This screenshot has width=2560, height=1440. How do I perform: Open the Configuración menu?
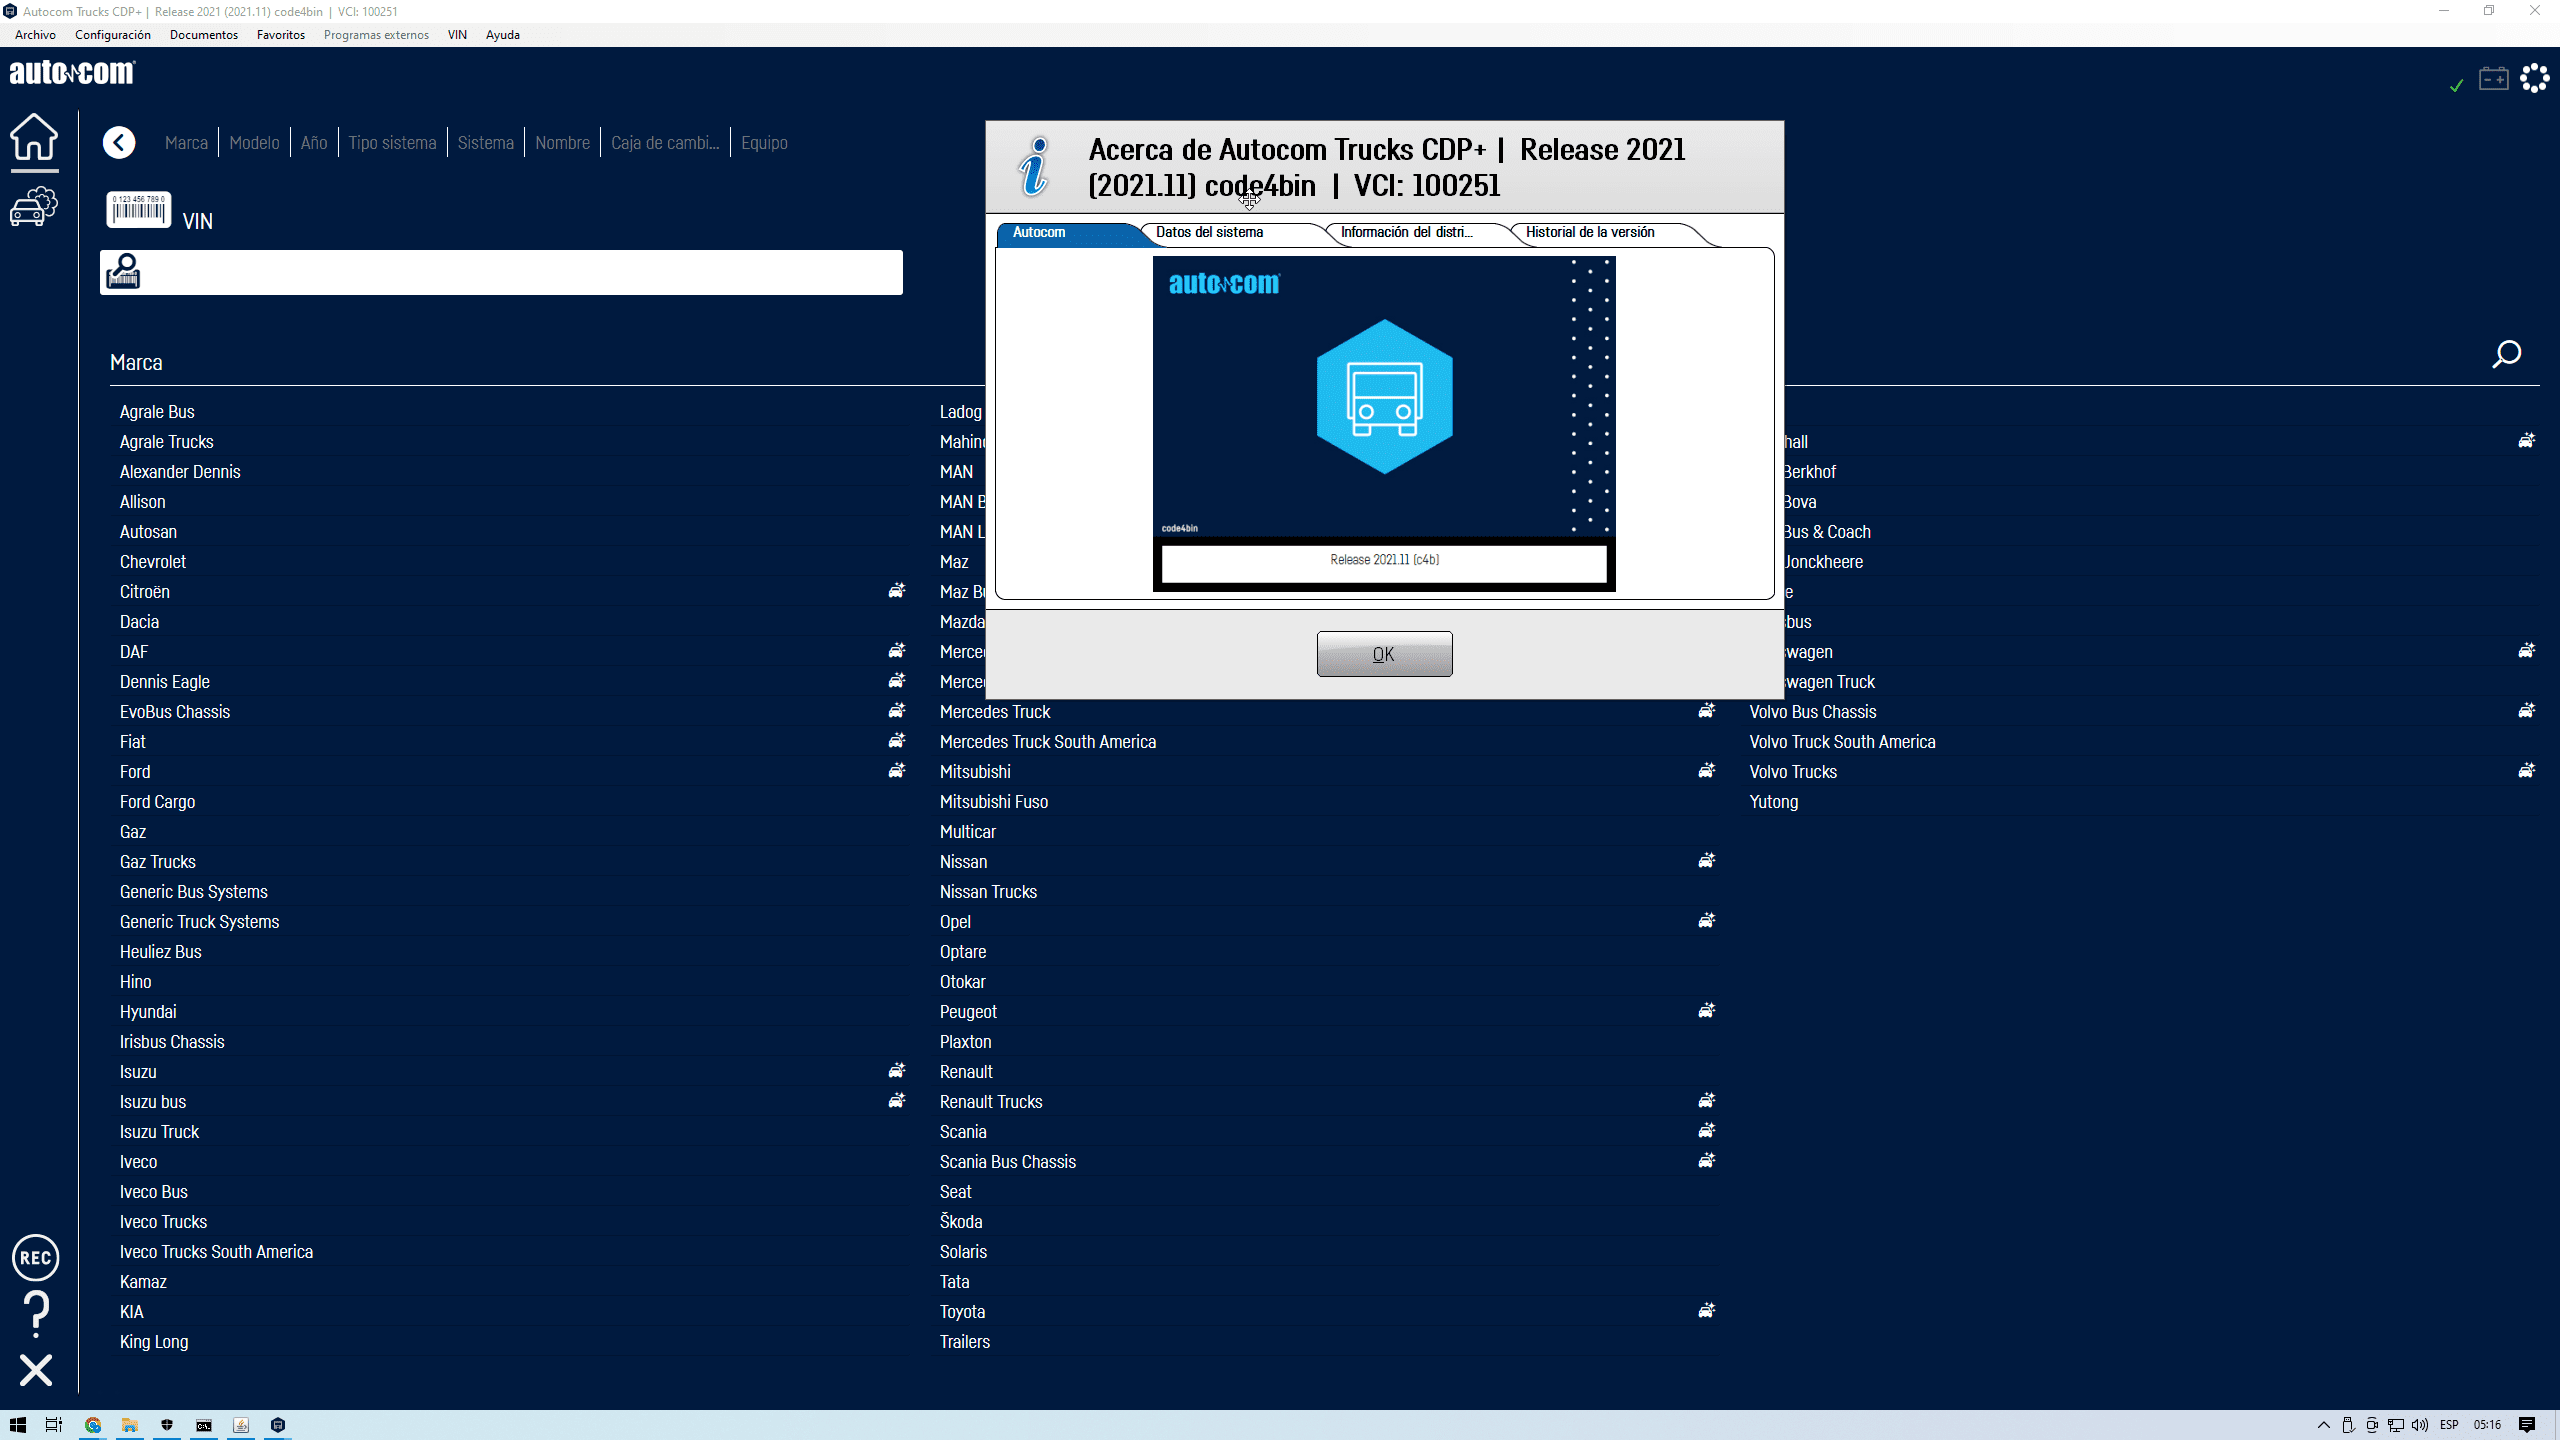(x=112, y=35)
